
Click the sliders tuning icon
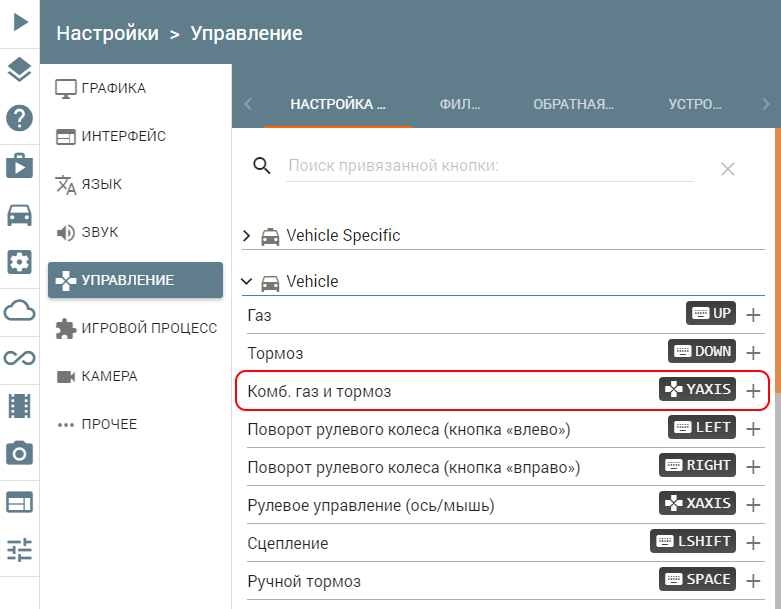tap(19, 549)
